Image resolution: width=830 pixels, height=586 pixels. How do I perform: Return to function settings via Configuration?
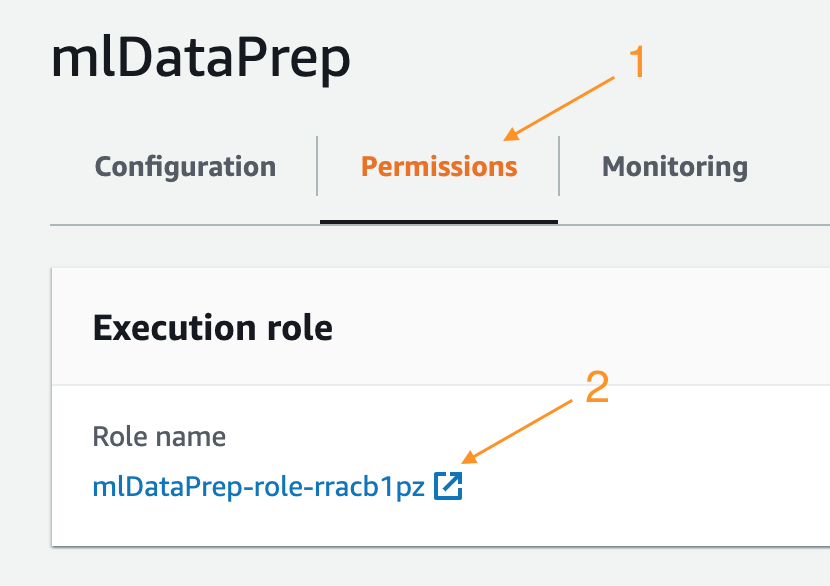pyautogui.click(x=185, y=167)
